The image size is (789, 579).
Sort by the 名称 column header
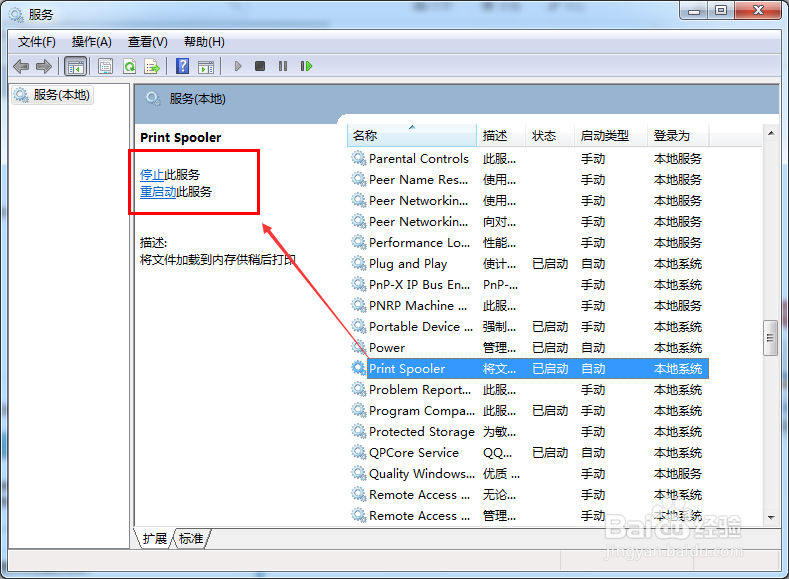pos(412,136)
